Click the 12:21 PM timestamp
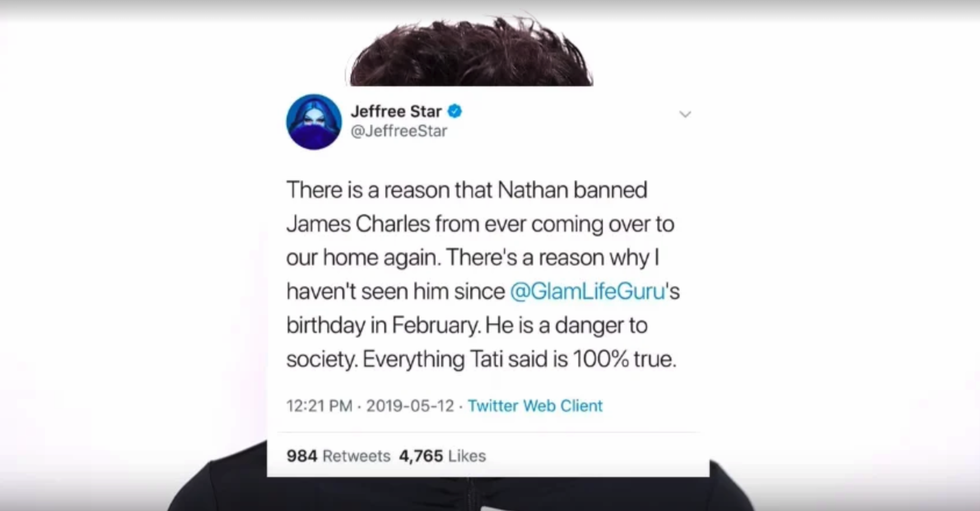Viewport: 980px width, 511px height. pyautogui.click(x=319, y=406)
